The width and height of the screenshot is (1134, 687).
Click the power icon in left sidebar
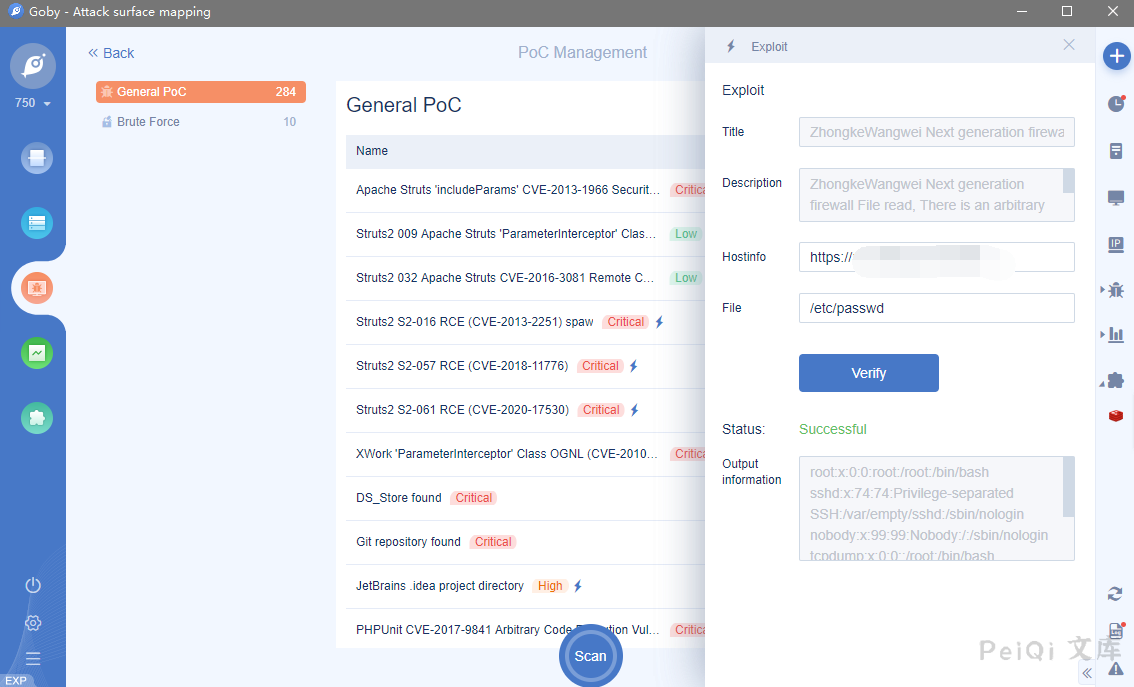click(x=33, y=585)
